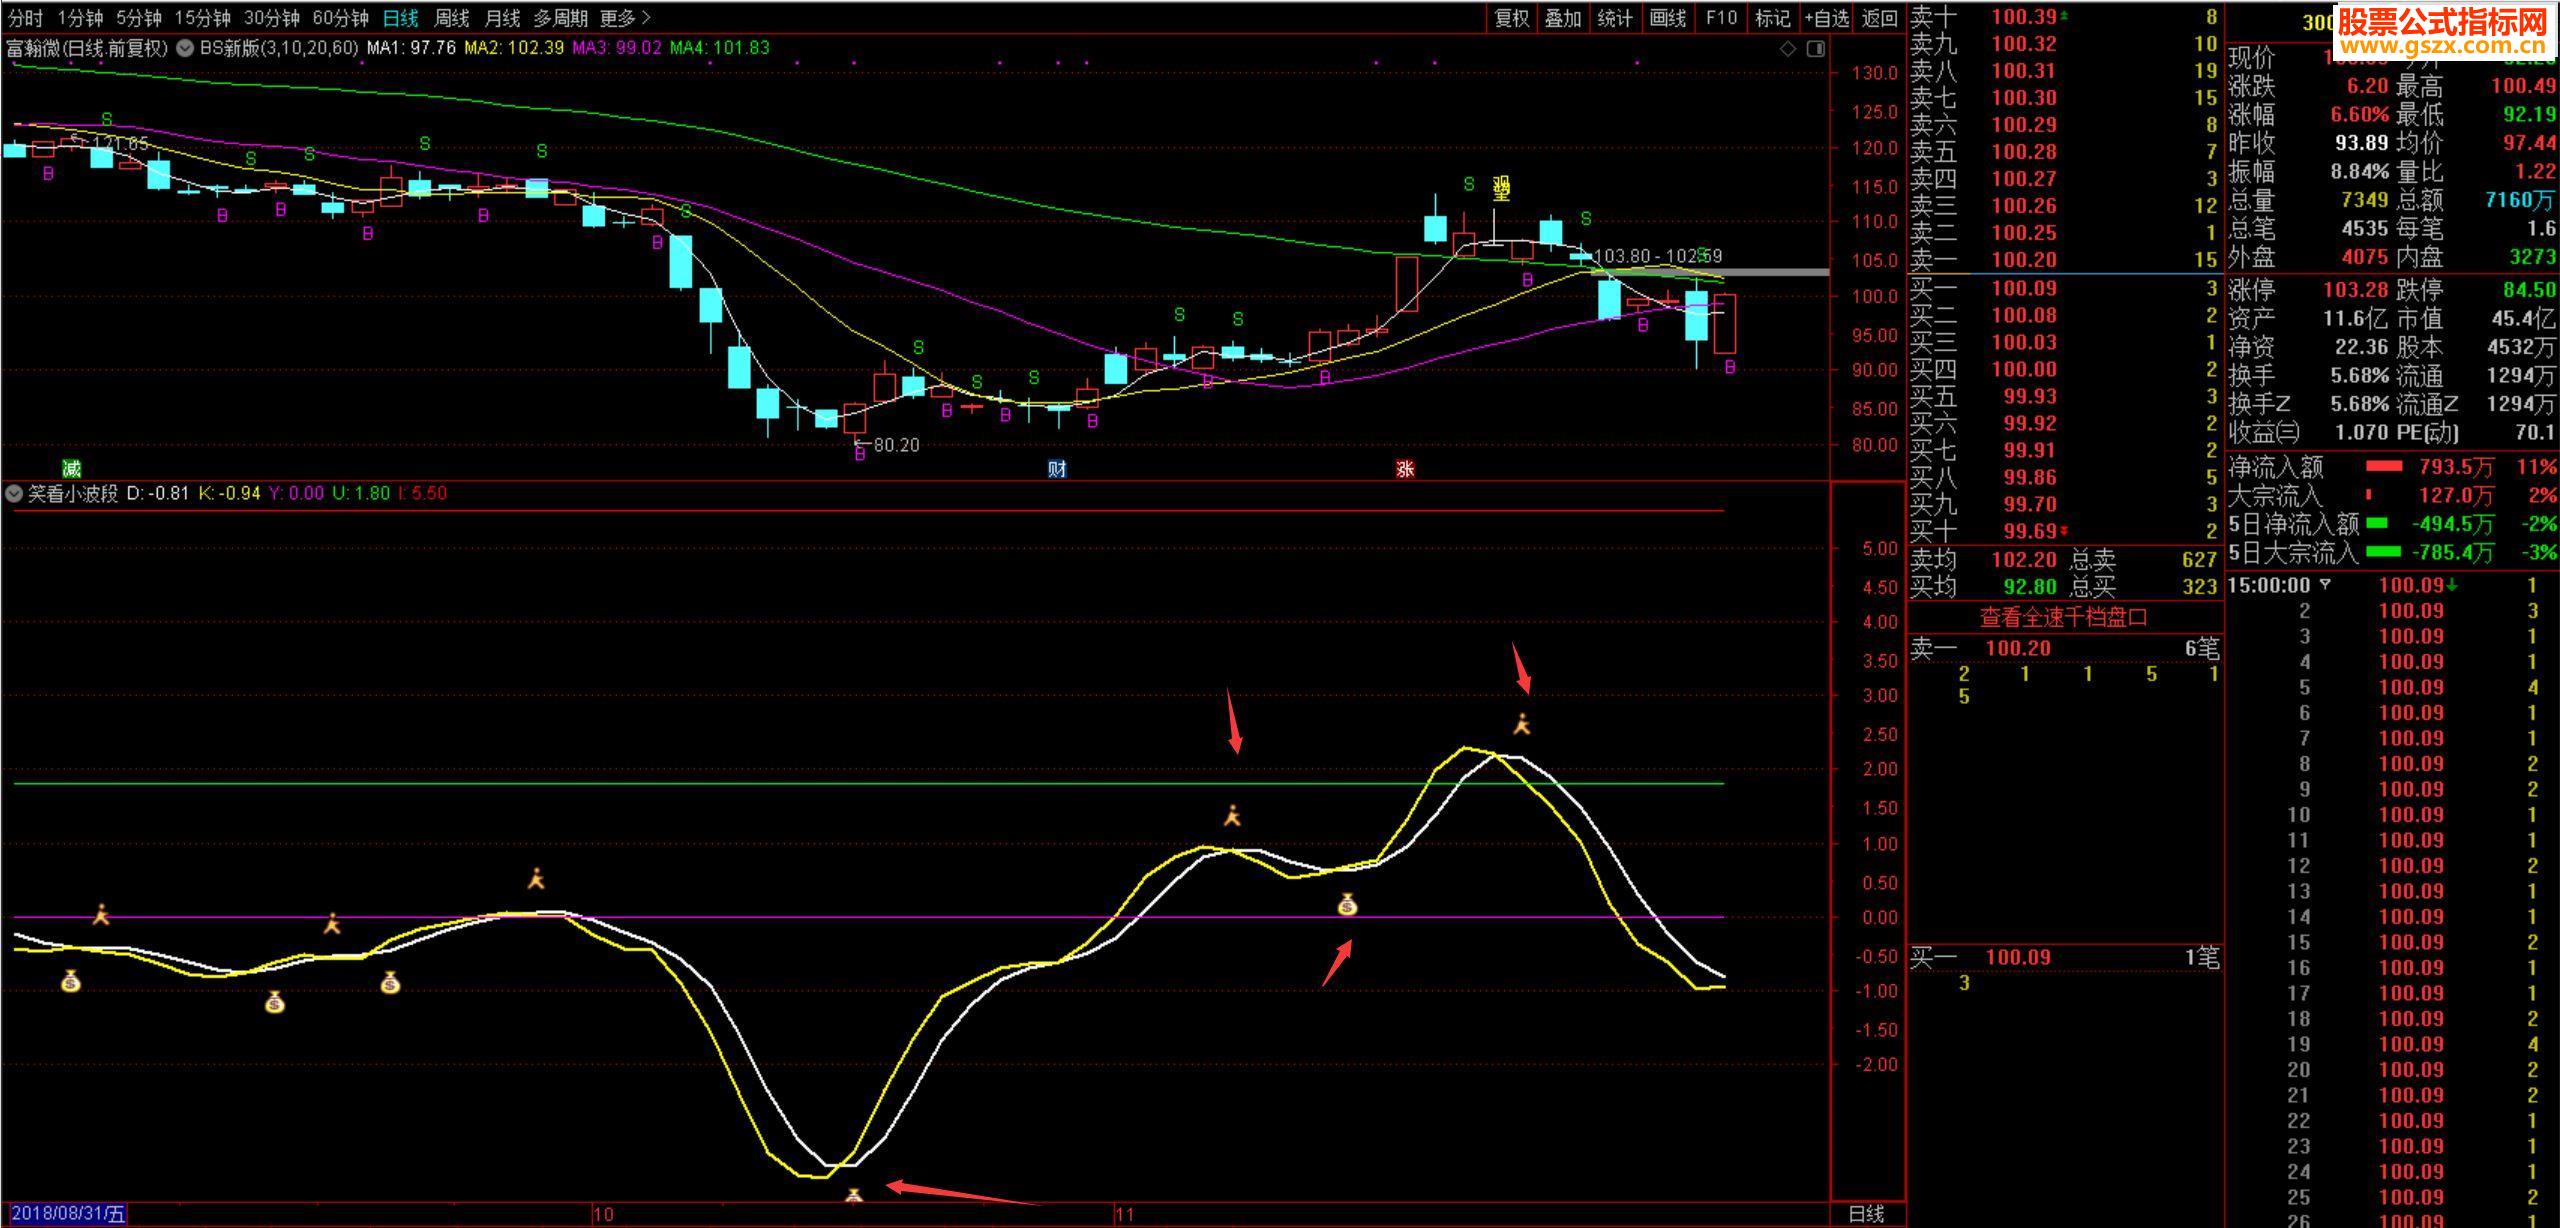Click the BS新版(3,10,20,60) indicator name

click(279, 47)
